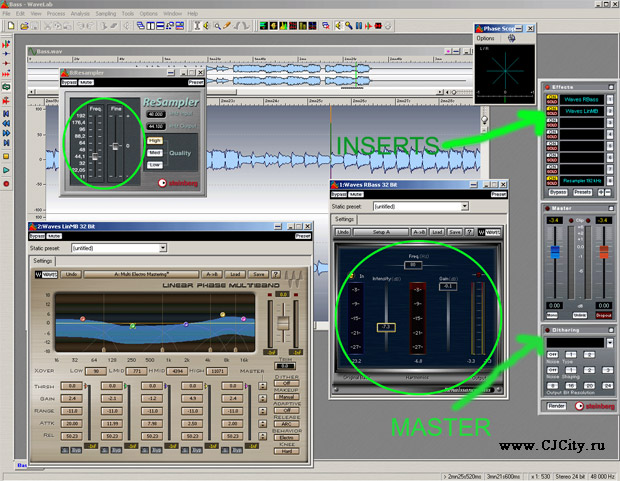Click Undo button in LinMB plugin
Screen dimensions: 620x481
click(x=71, y=274)
